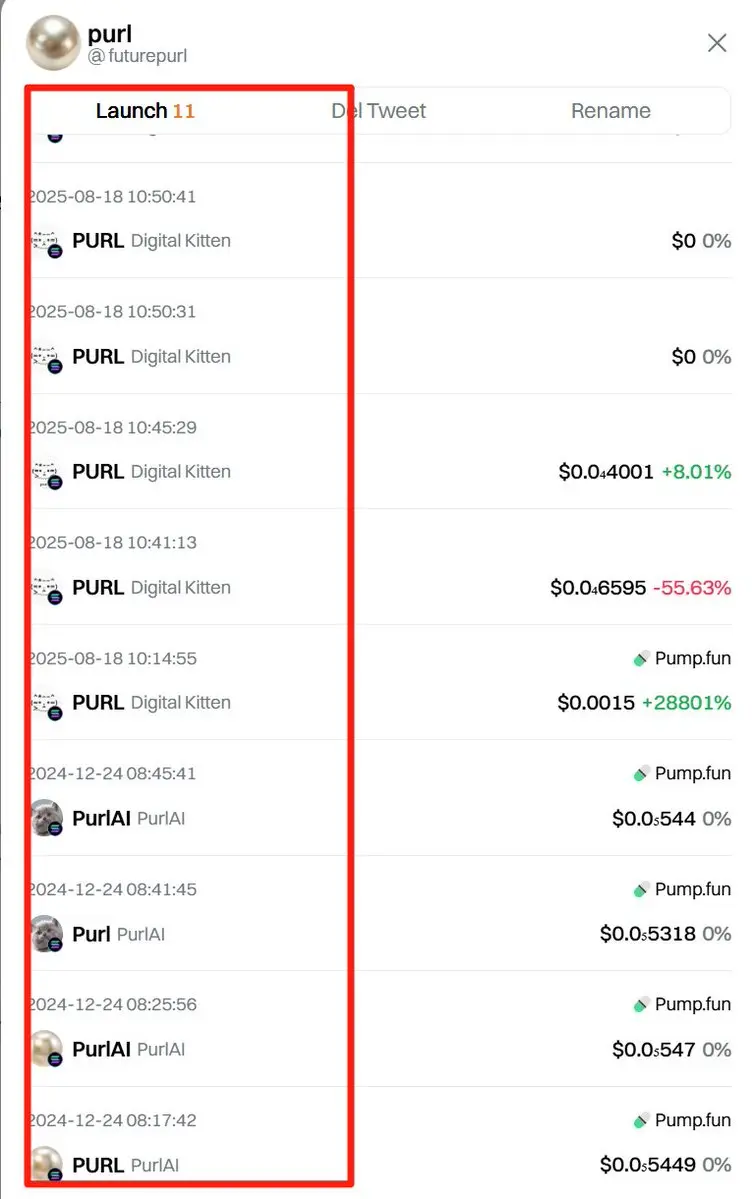Open the Pump.fun link for 08:45:41 launch
This screenshot has height=1199, width=754.
[682, 774]
